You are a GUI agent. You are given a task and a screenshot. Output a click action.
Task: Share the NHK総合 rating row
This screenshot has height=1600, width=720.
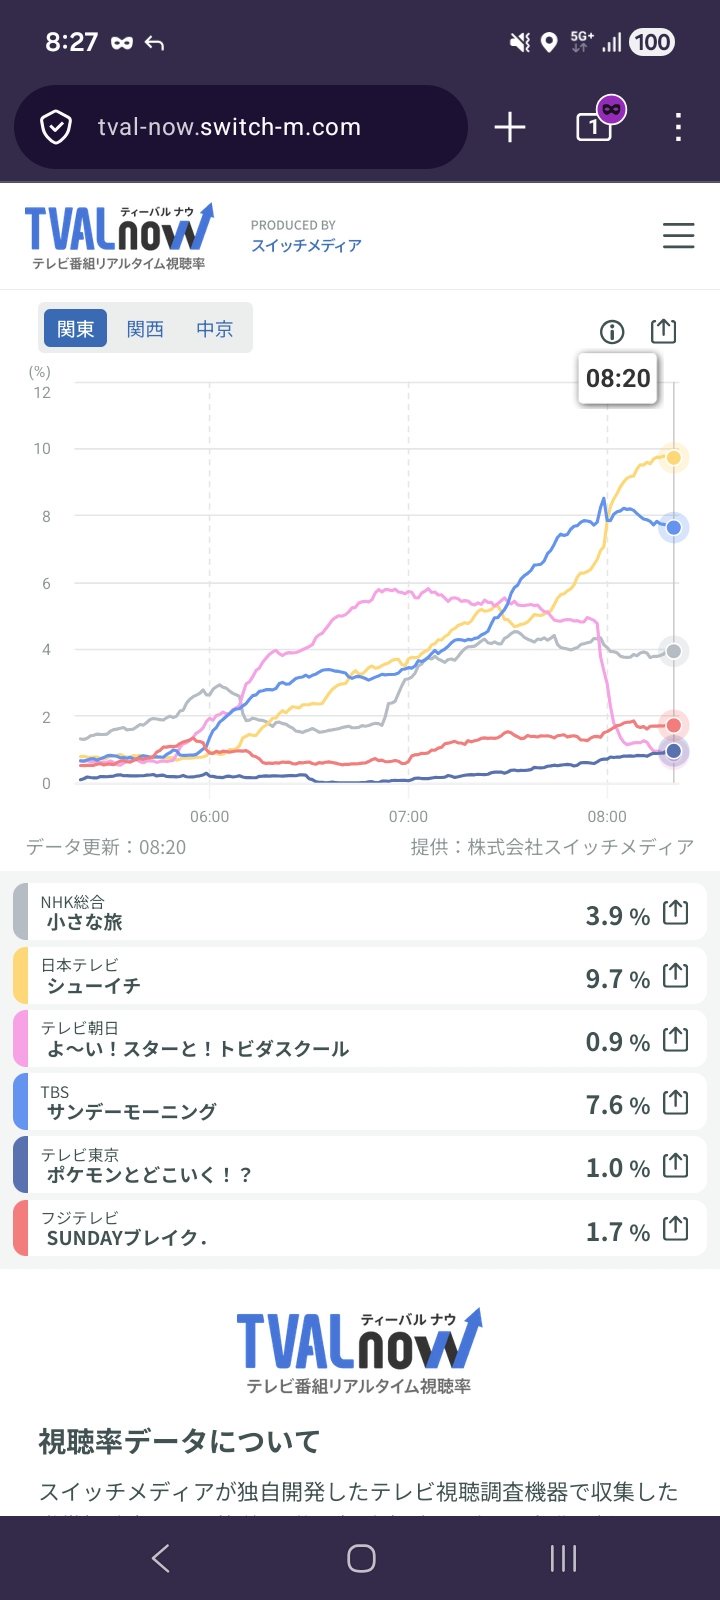676,912
